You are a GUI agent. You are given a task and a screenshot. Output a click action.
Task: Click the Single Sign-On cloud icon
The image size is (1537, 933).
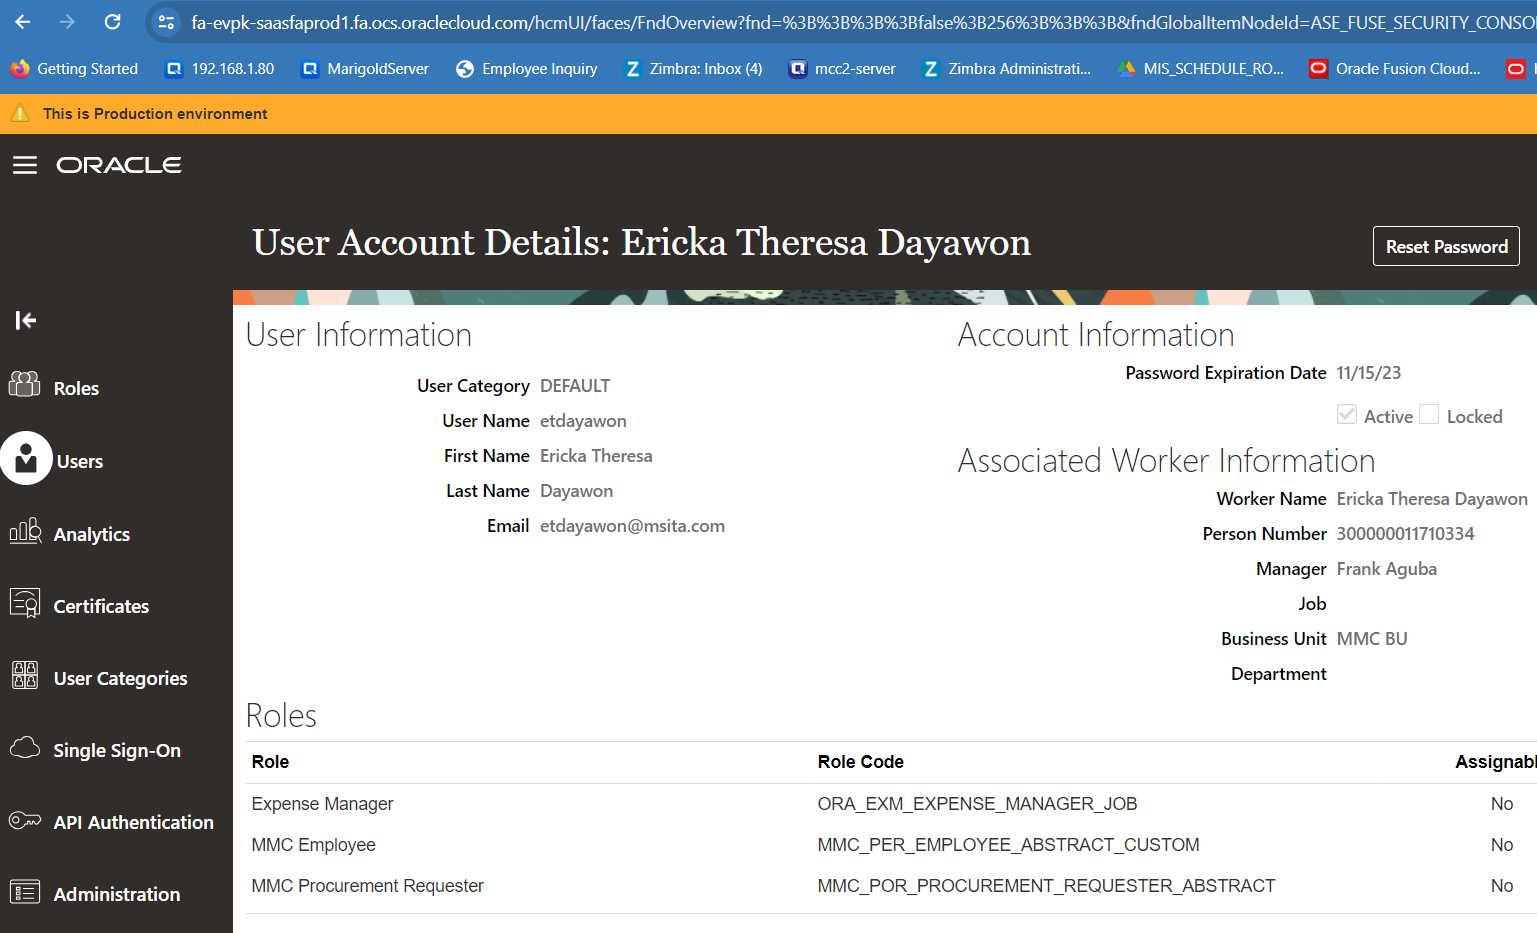[25, 747]
